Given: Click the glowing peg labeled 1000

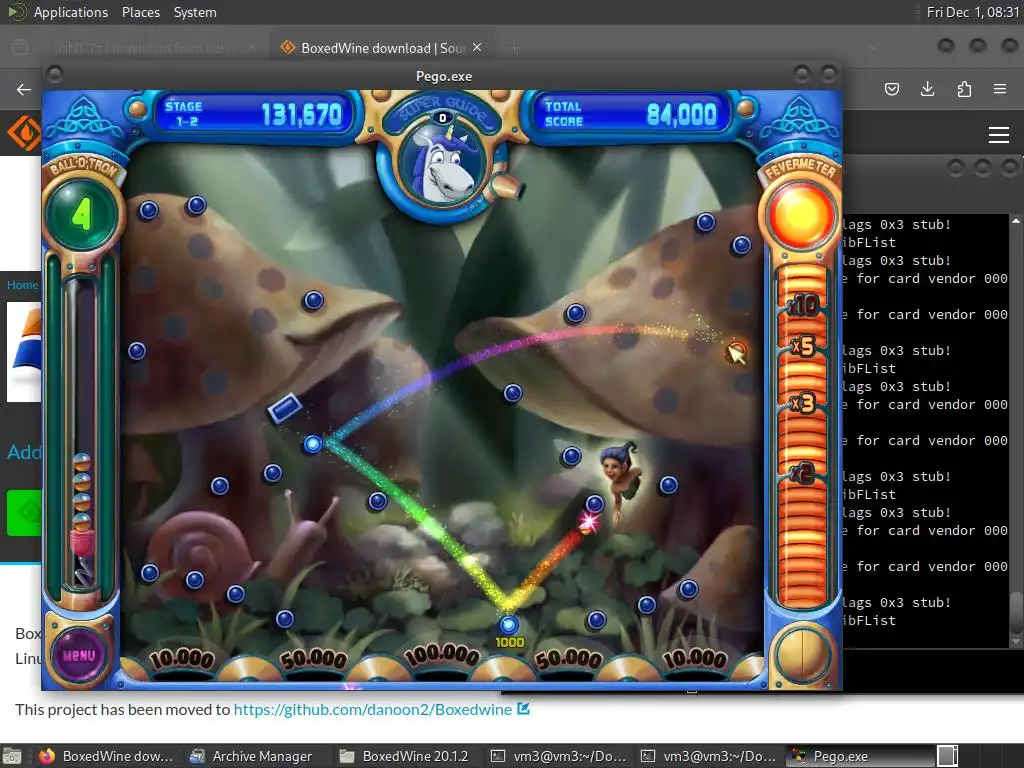Looking at the screenshot, I should tap(509, 625).
